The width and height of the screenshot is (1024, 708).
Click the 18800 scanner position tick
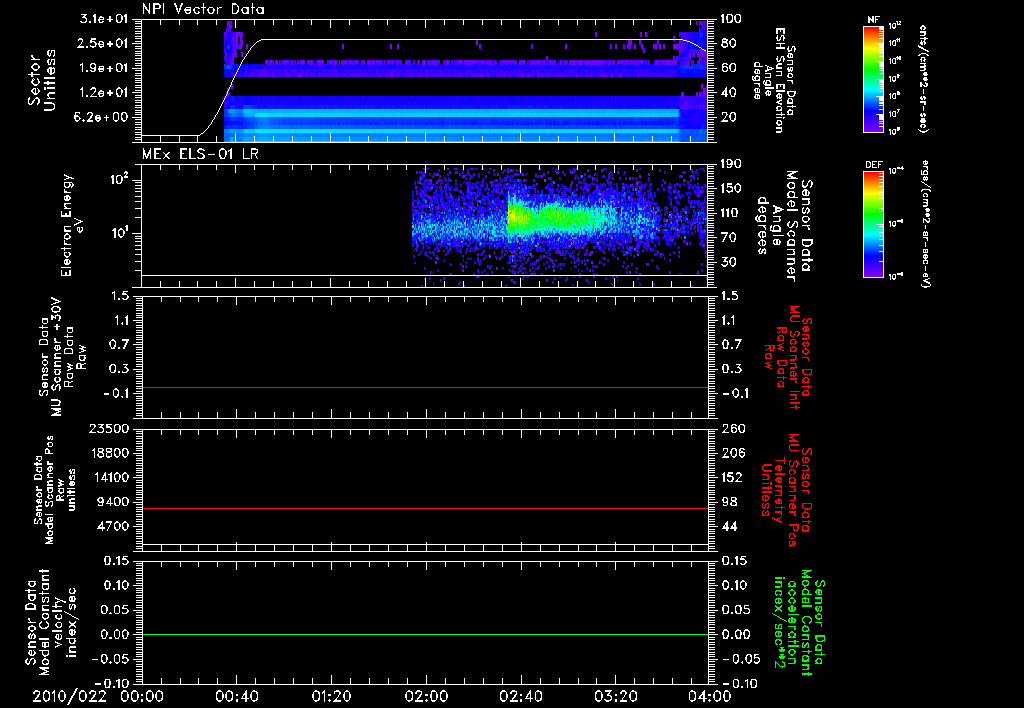click(109, 453)
